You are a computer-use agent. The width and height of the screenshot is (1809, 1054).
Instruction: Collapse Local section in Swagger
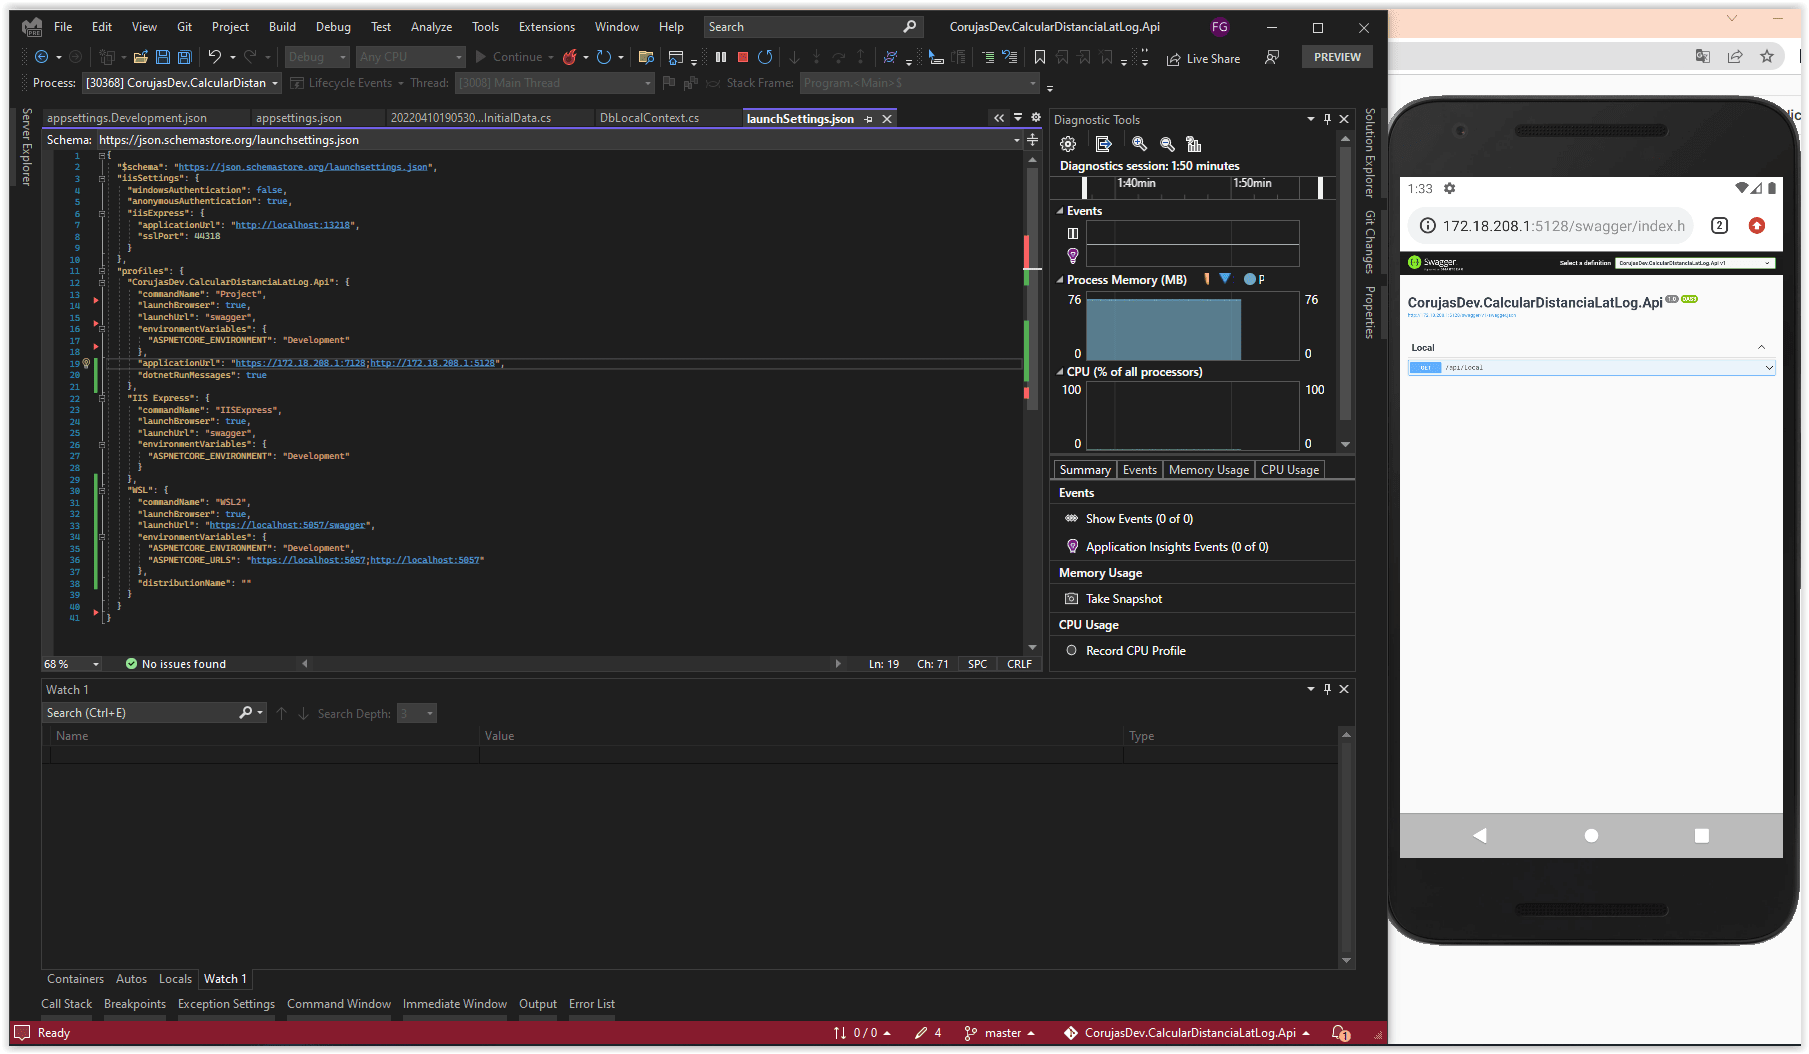[1761, 348]
